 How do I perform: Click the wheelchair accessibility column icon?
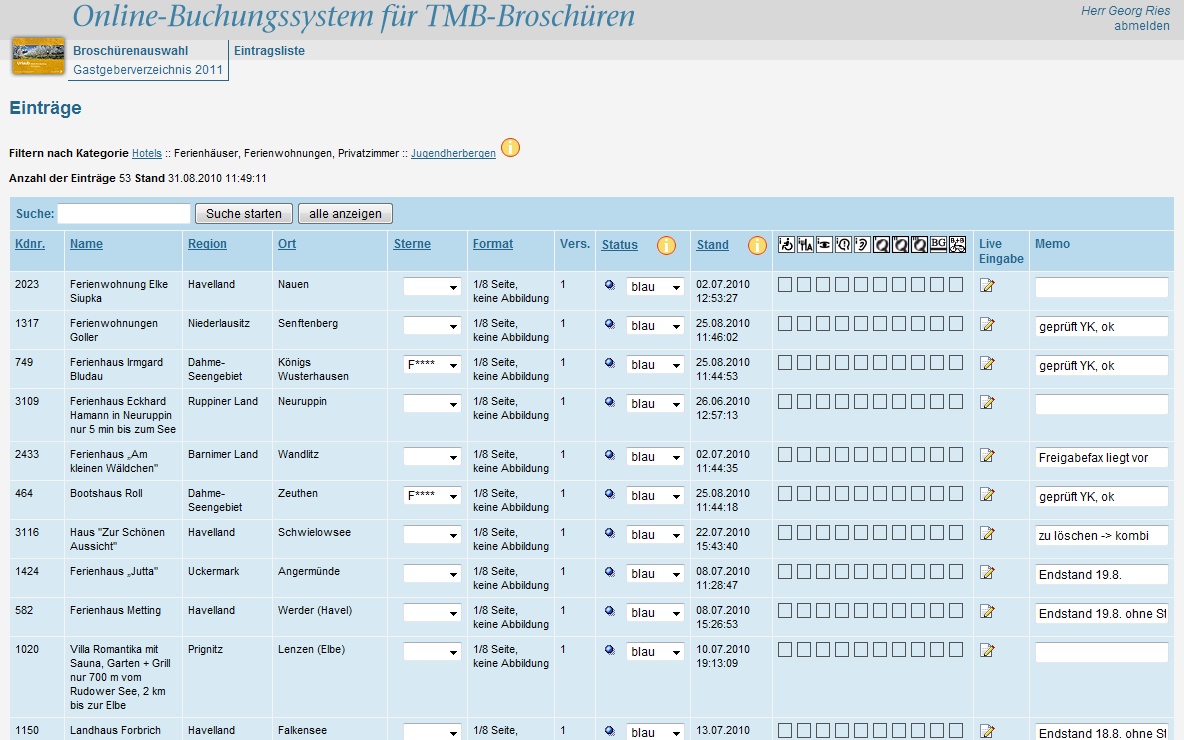(786, 244)
